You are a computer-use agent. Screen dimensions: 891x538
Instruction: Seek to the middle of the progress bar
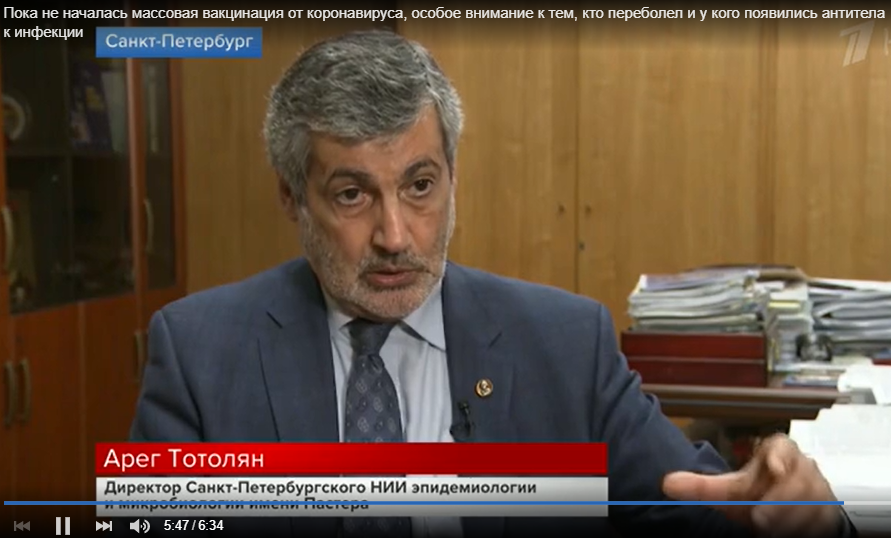[x=445, y=503]
